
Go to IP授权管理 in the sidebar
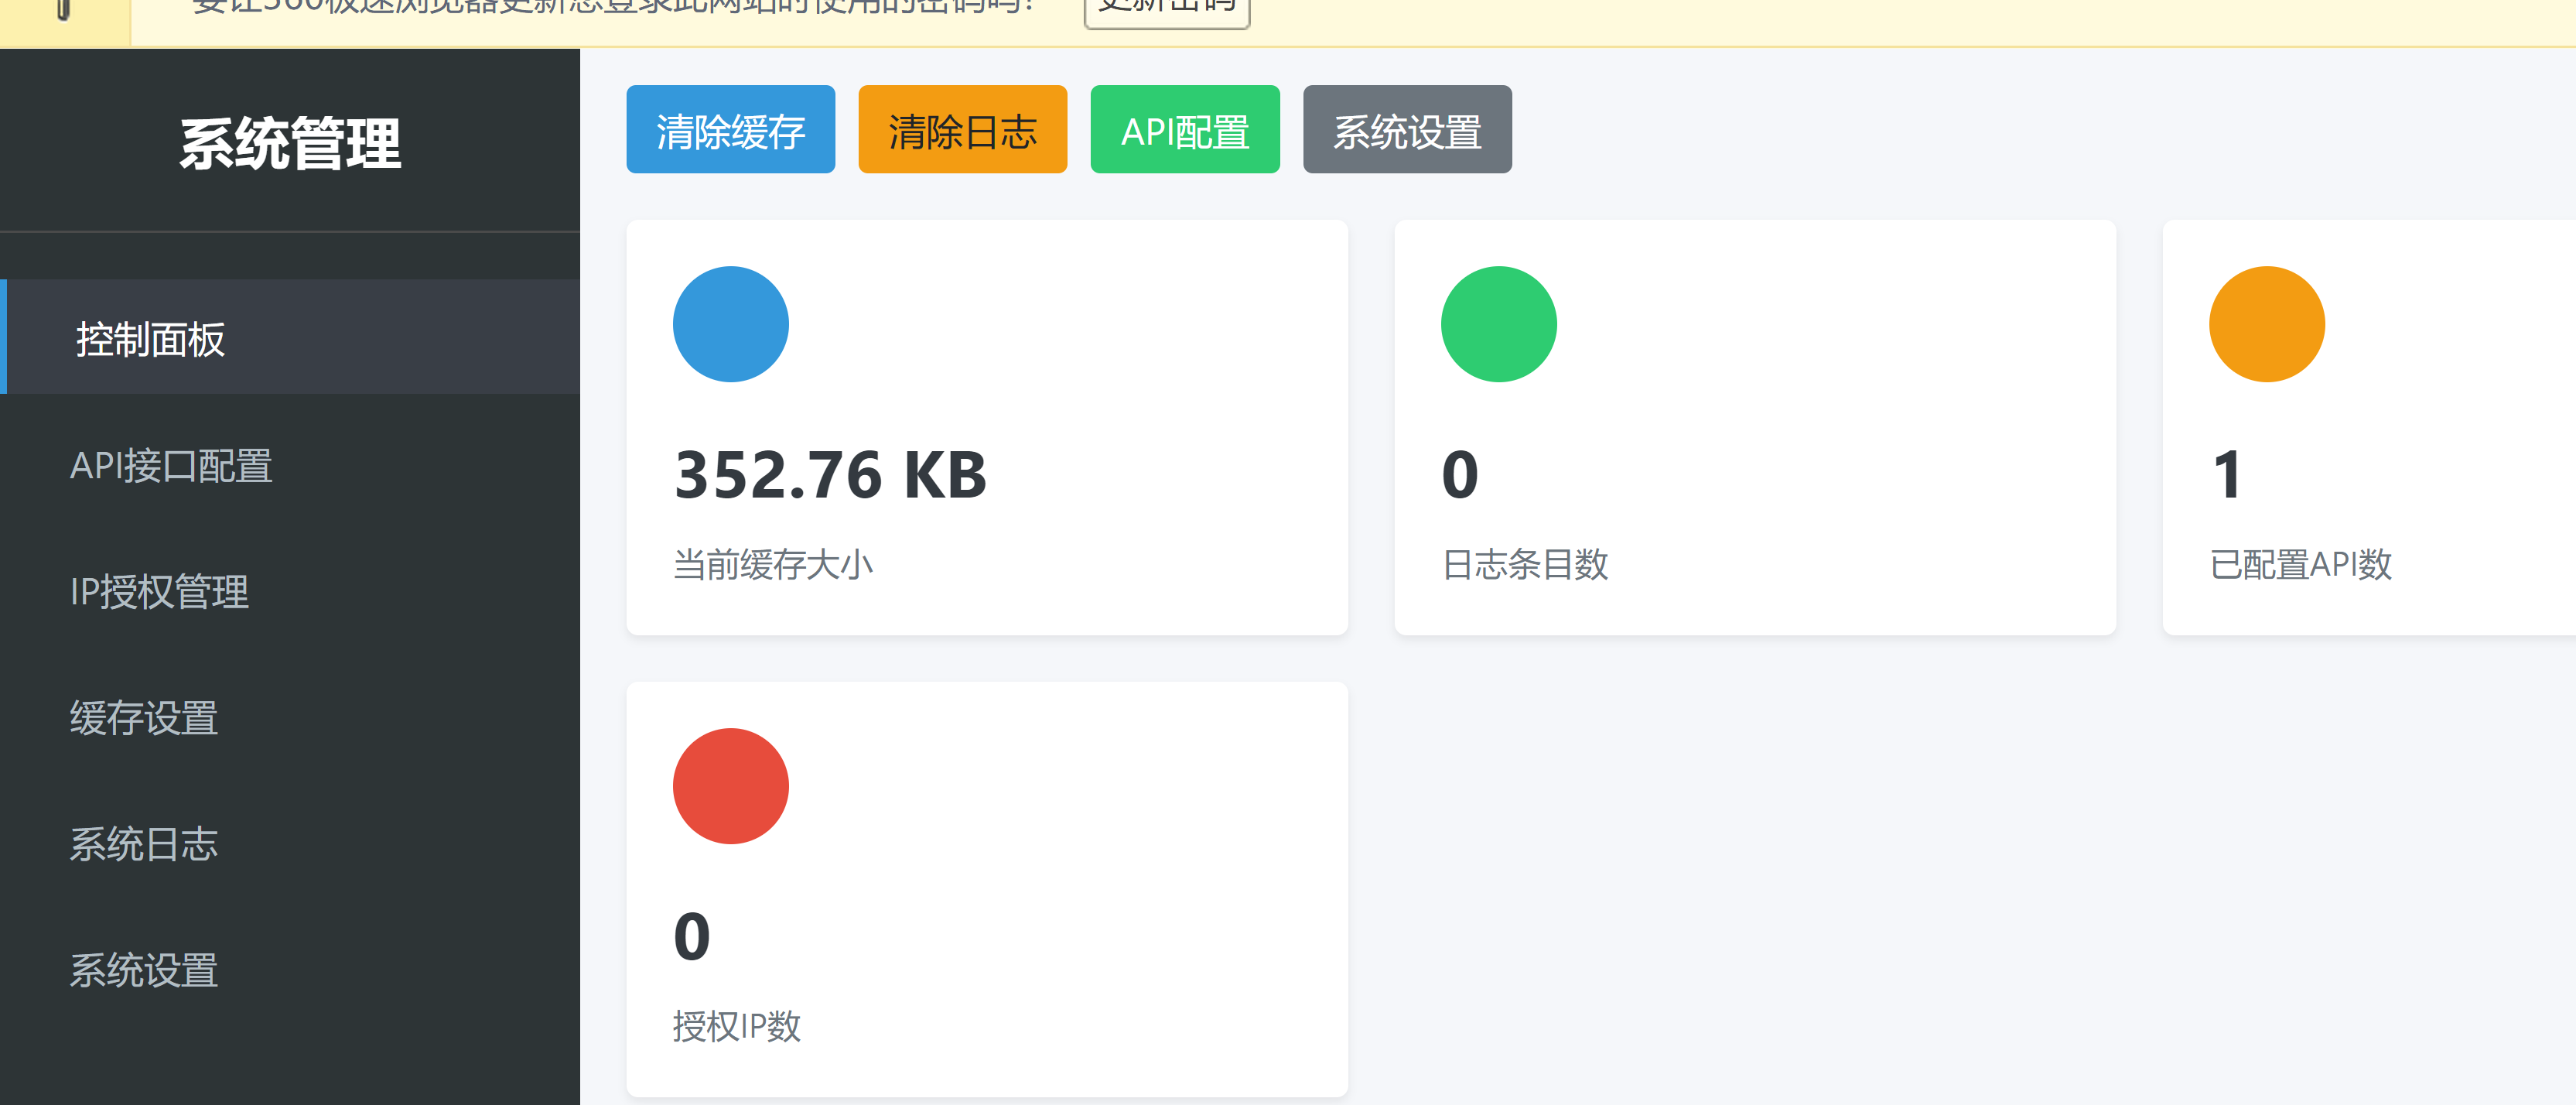[290, 591]
